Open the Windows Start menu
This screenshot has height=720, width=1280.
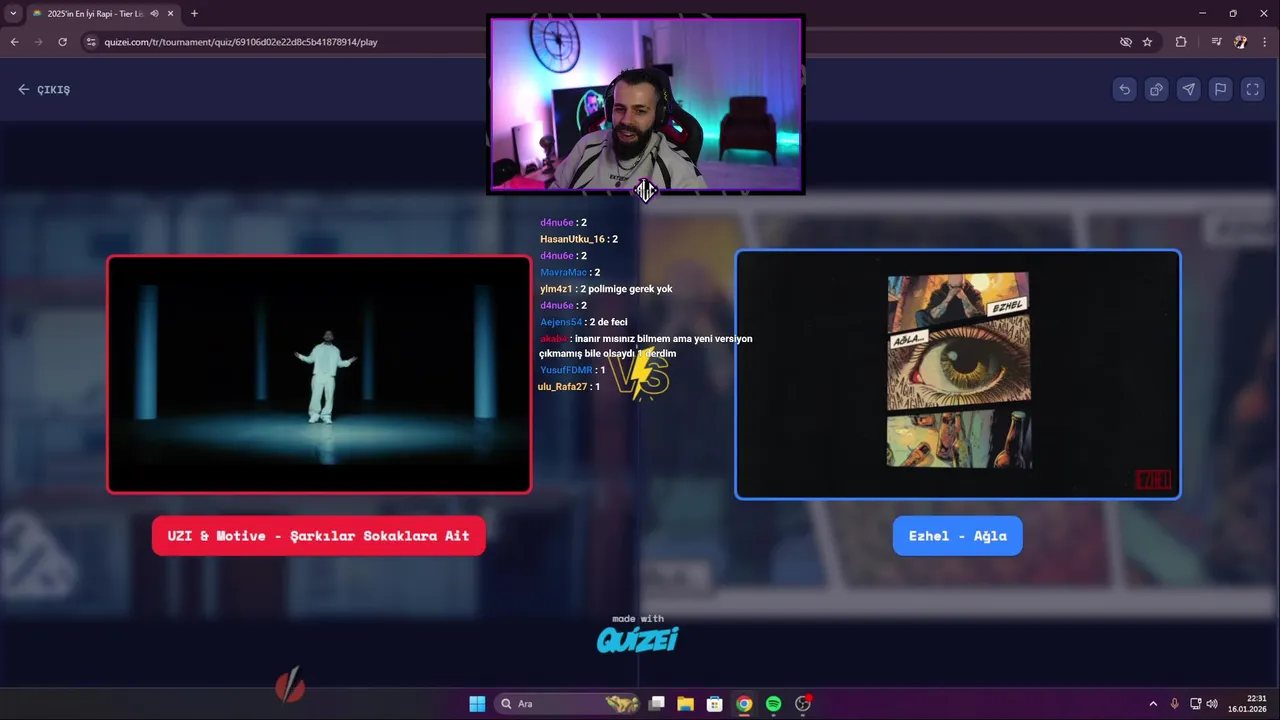(x=477, y=704)
